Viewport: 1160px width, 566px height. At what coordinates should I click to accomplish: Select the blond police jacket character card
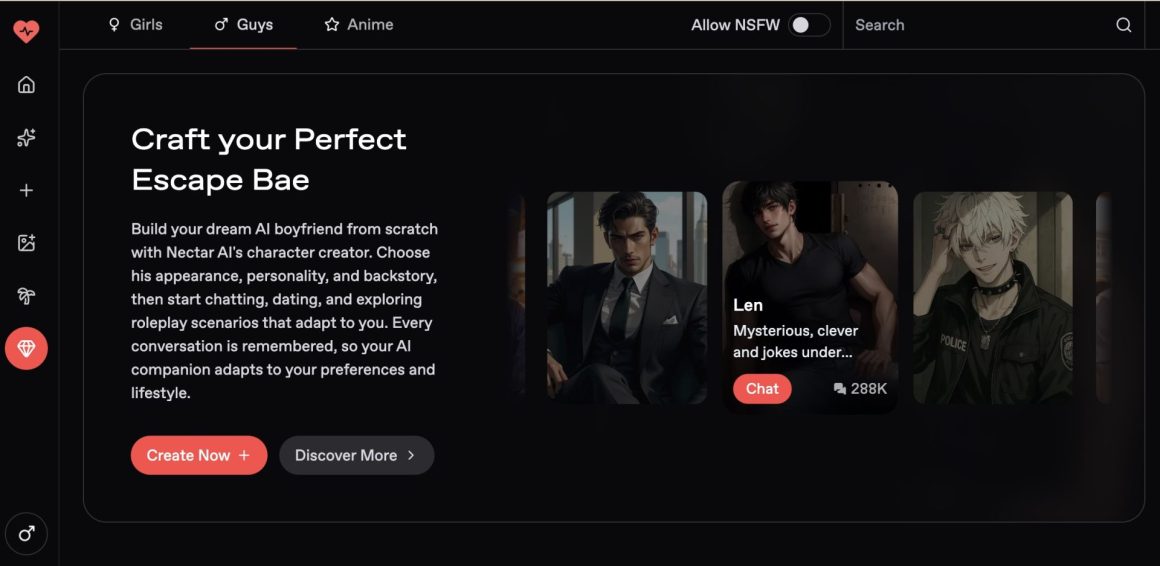pyautogui.click(x=993, y=297)
